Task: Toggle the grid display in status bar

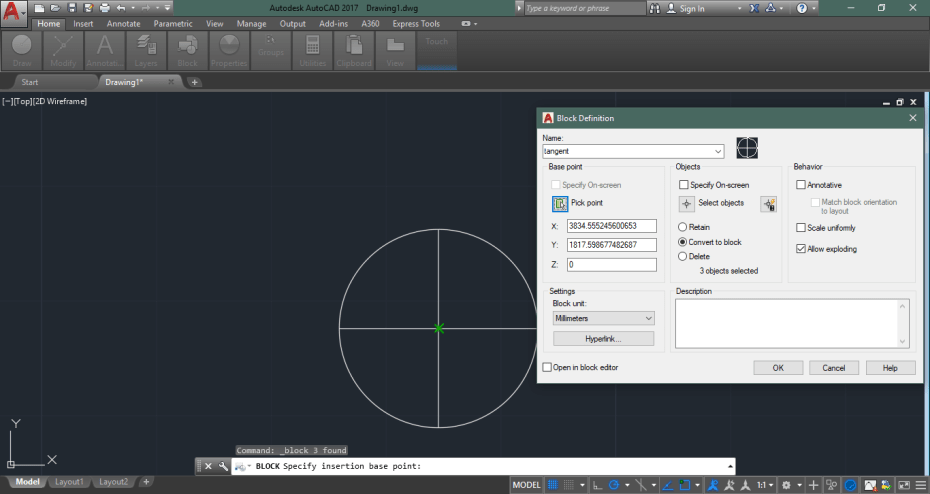Action: (552, 485)
